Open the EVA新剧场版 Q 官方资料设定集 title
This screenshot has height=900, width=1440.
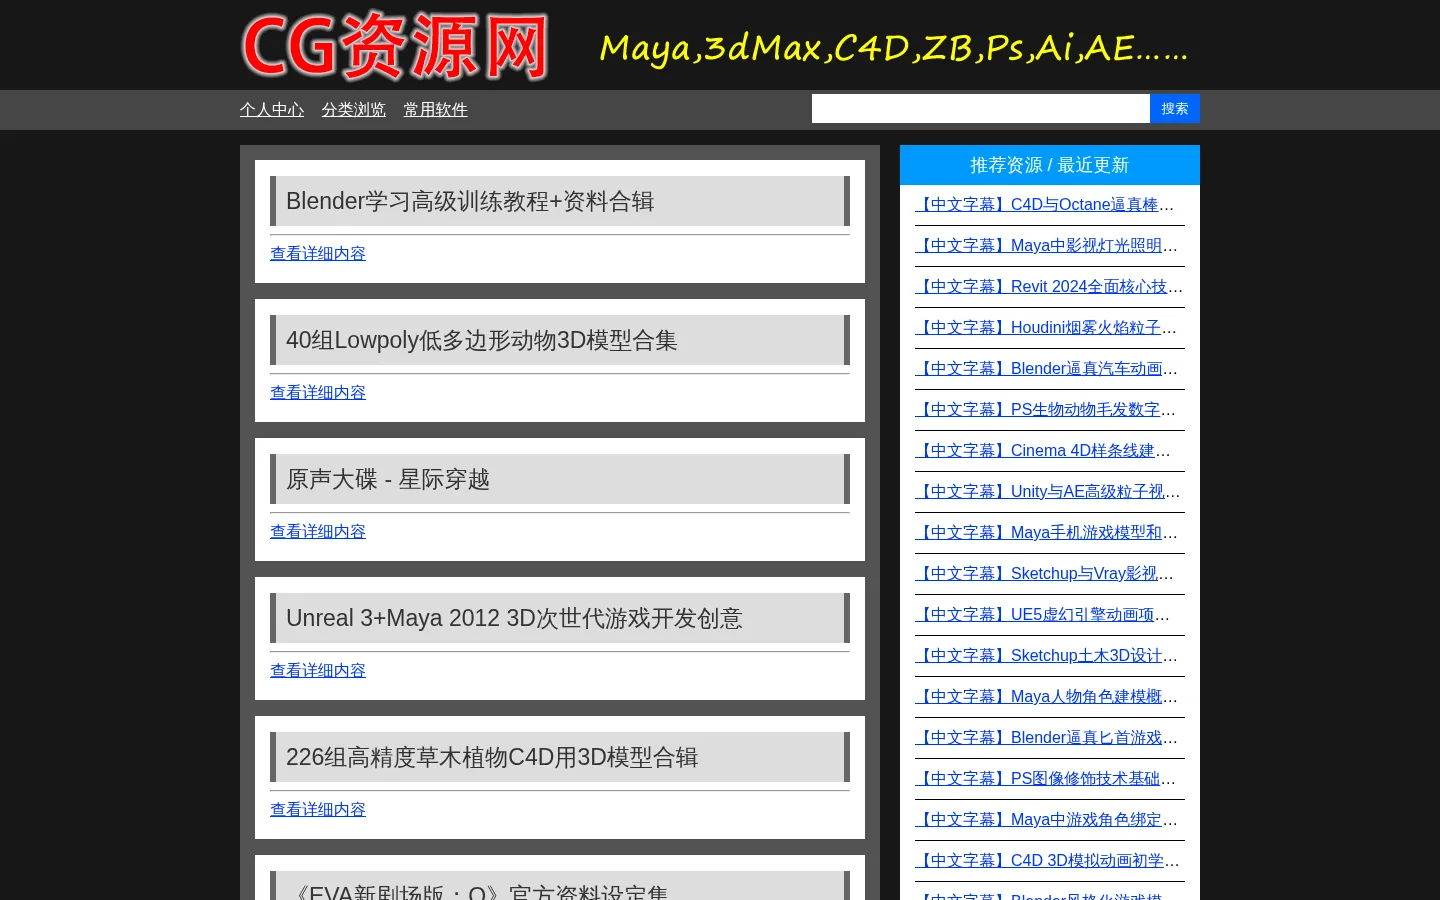(477, 890)
